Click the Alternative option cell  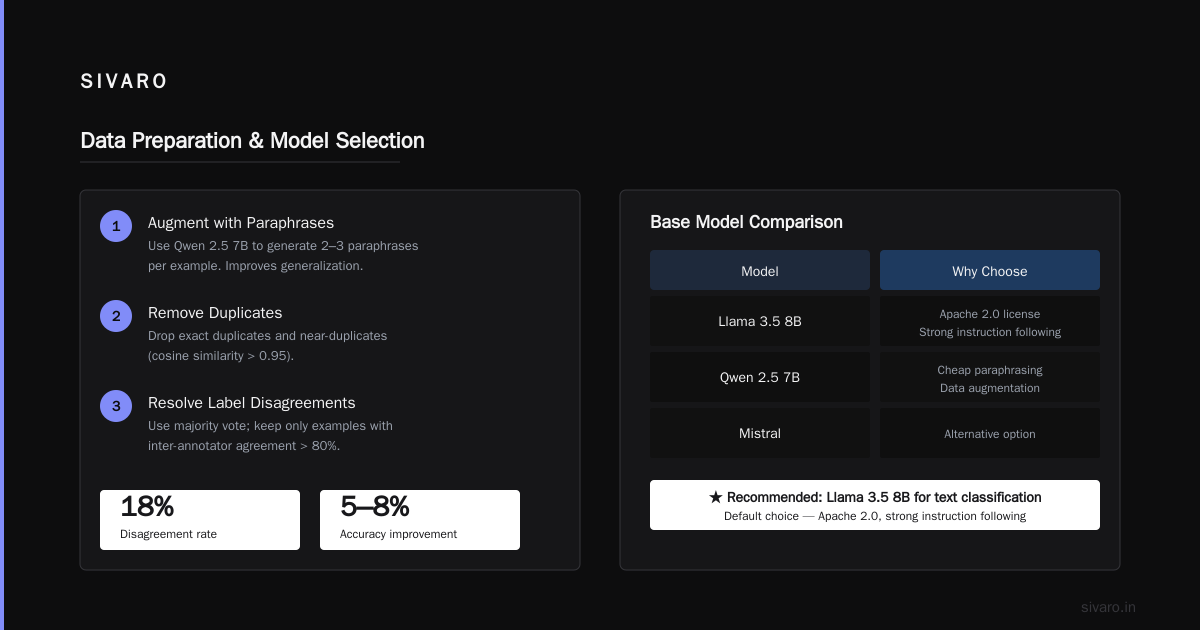tap(990, 433)
